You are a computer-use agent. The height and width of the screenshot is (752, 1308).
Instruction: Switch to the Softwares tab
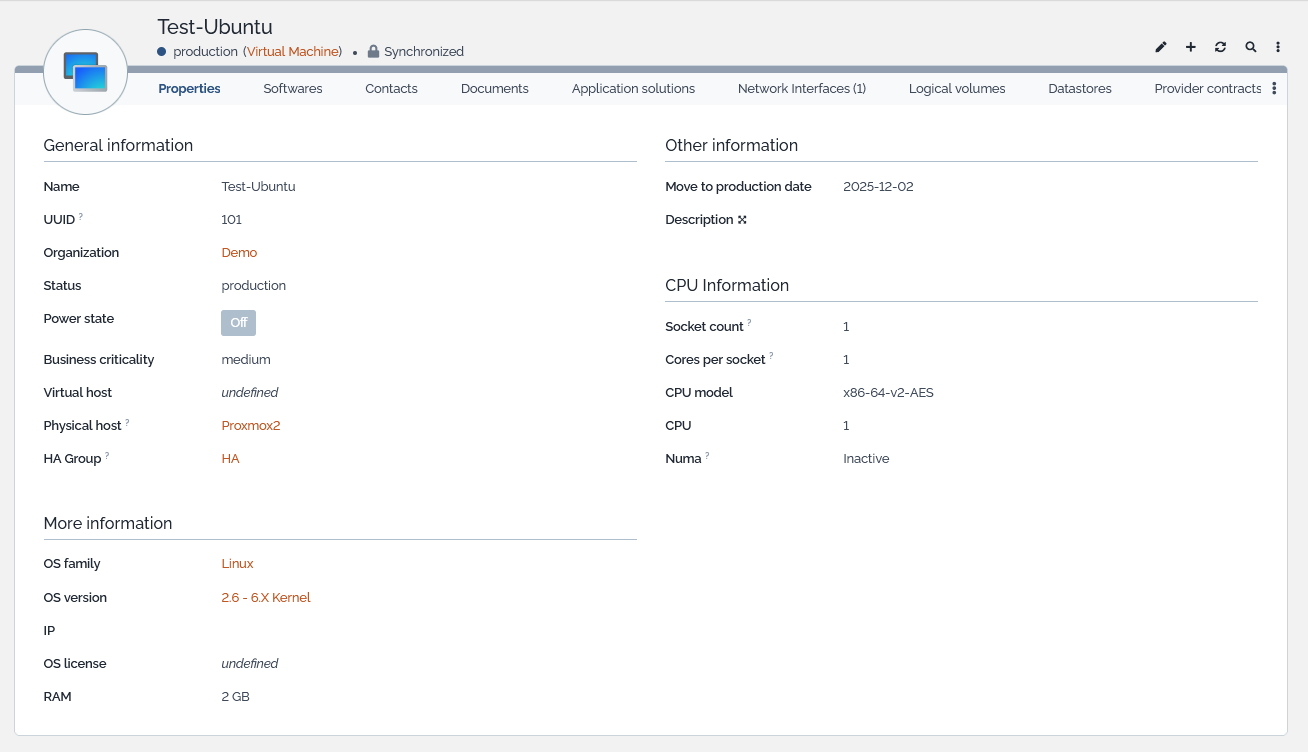pos(293,89)
